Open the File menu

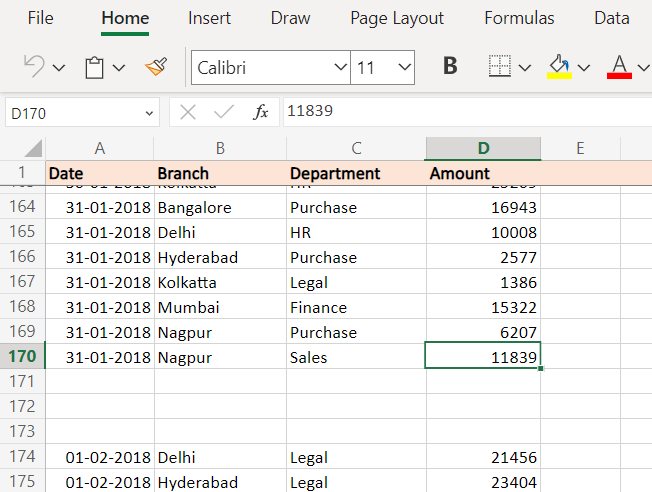tap(41, 18)
